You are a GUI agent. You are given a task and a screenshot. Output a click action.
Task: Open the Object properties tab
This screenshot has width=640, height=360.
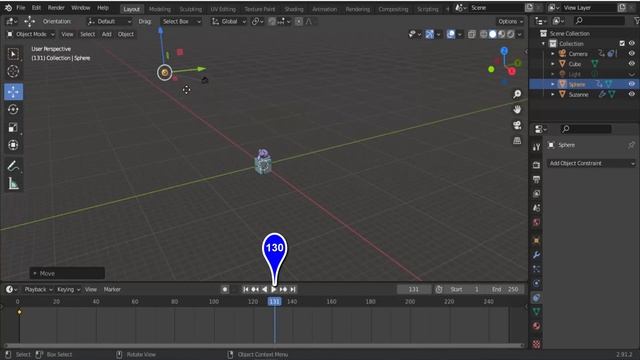pos(536,240)
